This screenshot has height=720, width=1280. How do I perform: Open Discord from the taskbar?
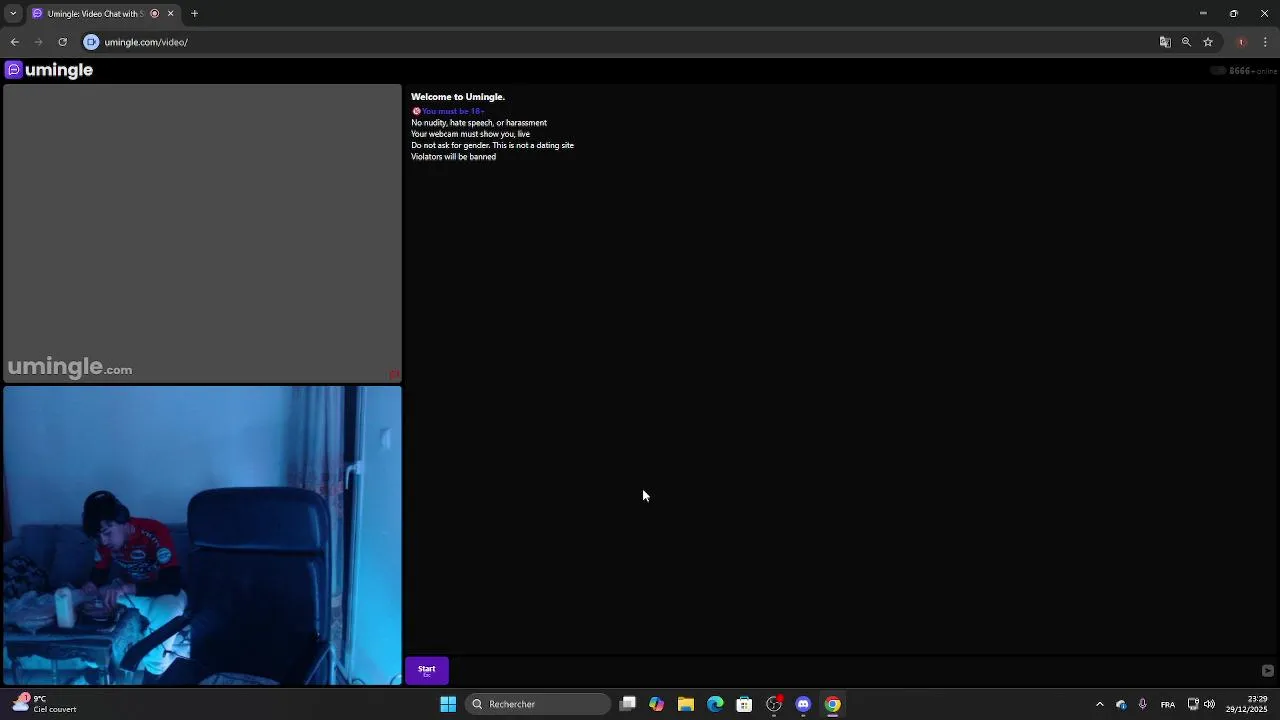[x=803, y=704]
